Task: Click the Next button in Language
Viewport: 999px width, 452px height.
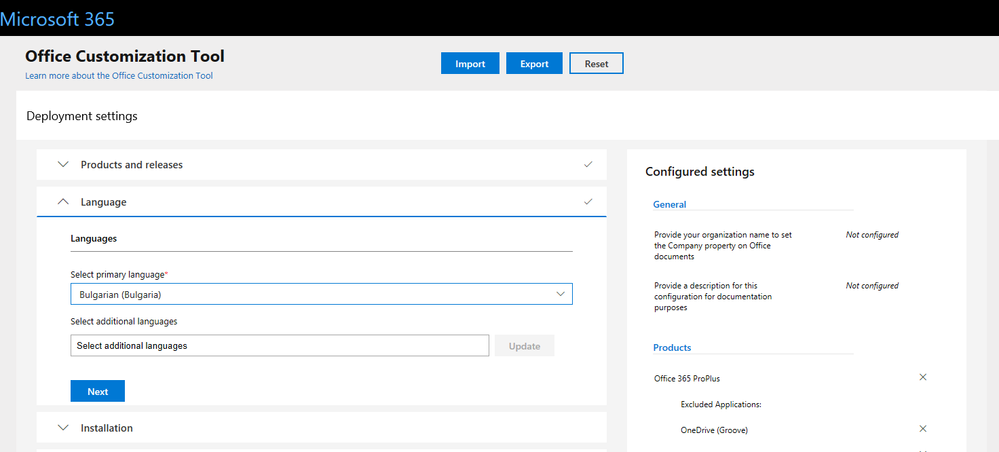Action: click(x=97, y=391)
